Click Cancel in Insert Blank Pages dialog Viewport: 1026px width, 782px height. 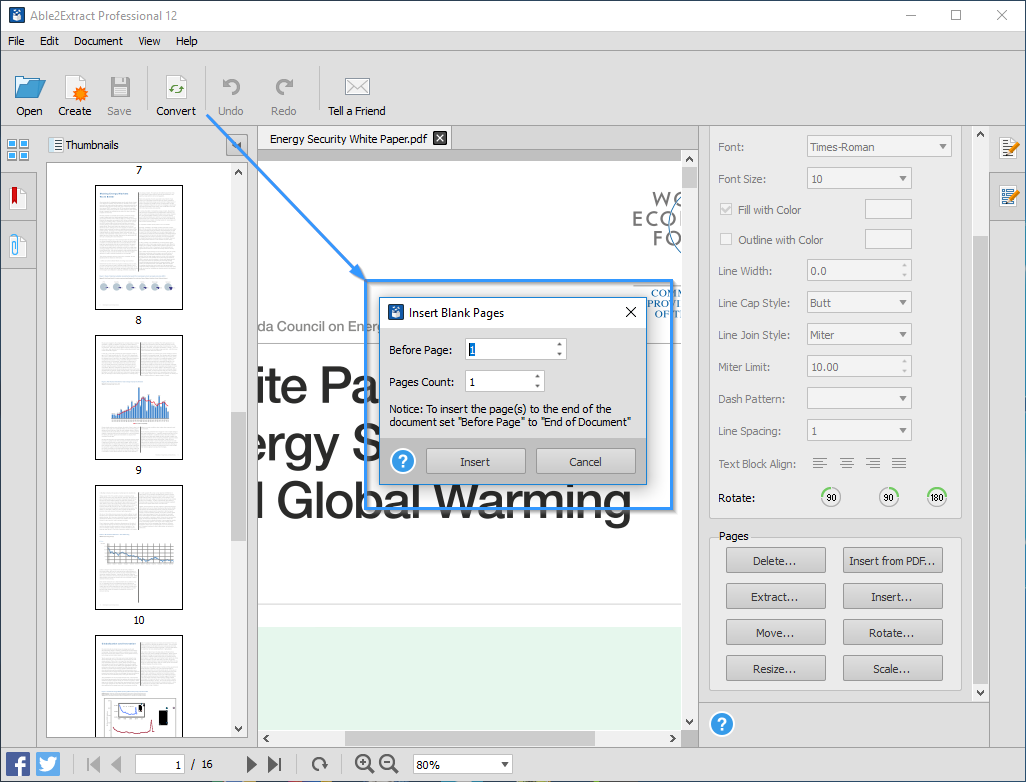(x=585, y=461)
